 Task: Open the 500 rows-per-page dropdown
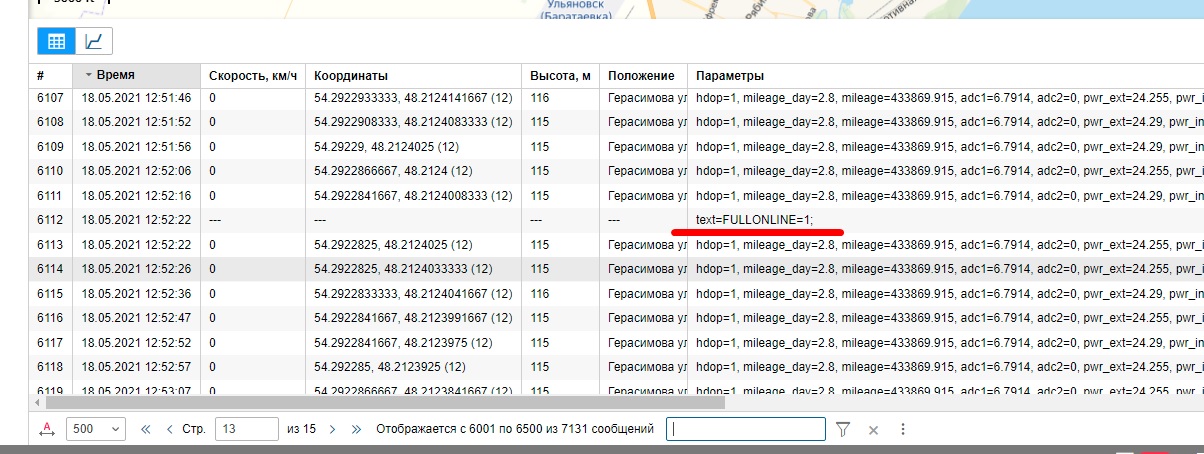pyautogui.click(x=96, y=429)
